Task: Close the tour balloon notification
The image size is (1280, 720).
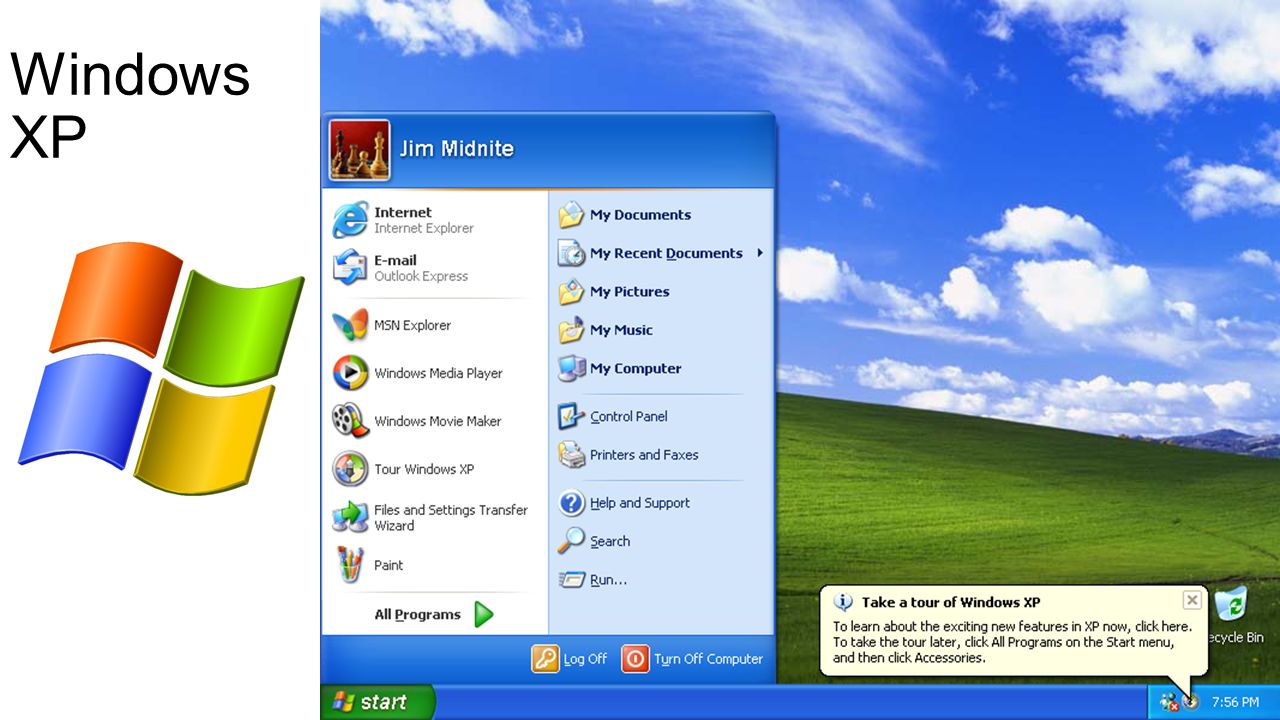Action: [x=1192, y=600]
